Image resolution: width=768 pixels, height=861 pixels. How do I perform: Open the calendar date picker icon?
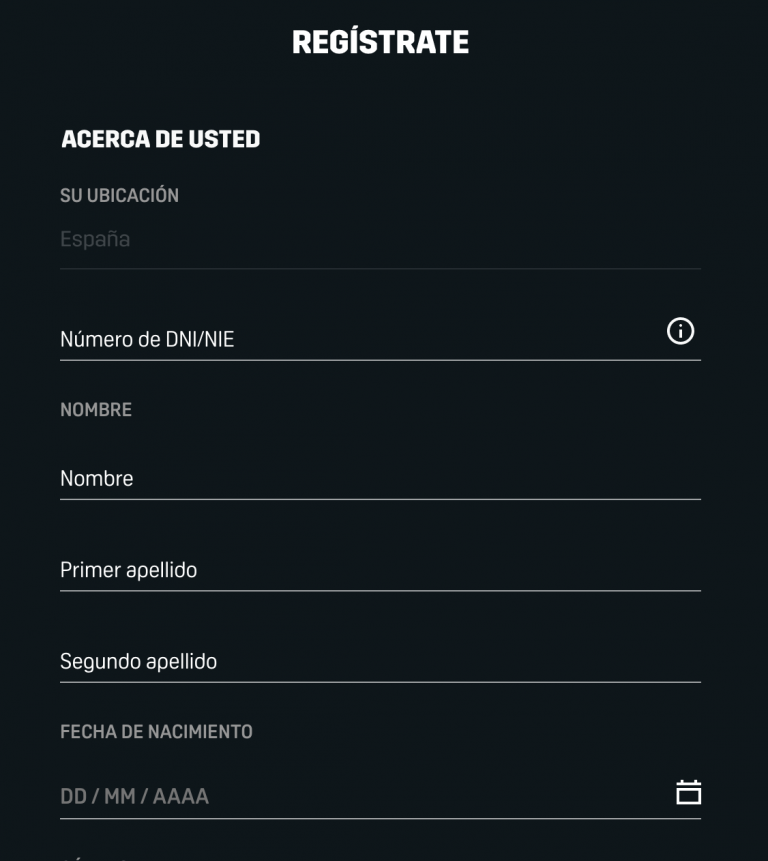click(688, 792)
